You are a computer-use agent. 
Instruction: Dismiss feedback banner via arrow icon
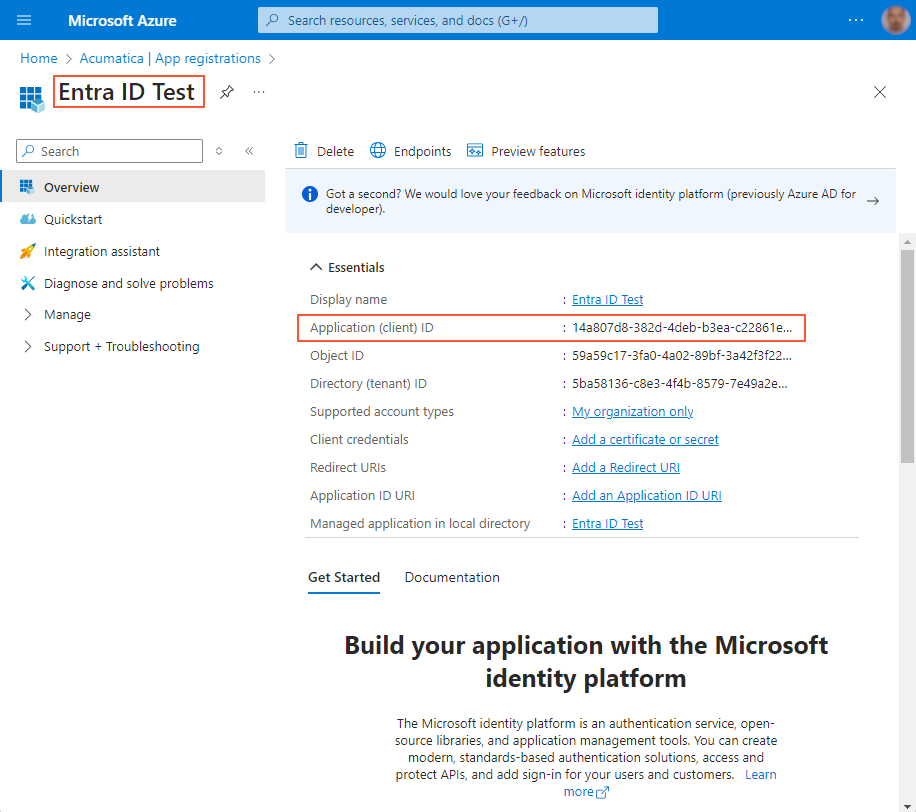point(873,201)
